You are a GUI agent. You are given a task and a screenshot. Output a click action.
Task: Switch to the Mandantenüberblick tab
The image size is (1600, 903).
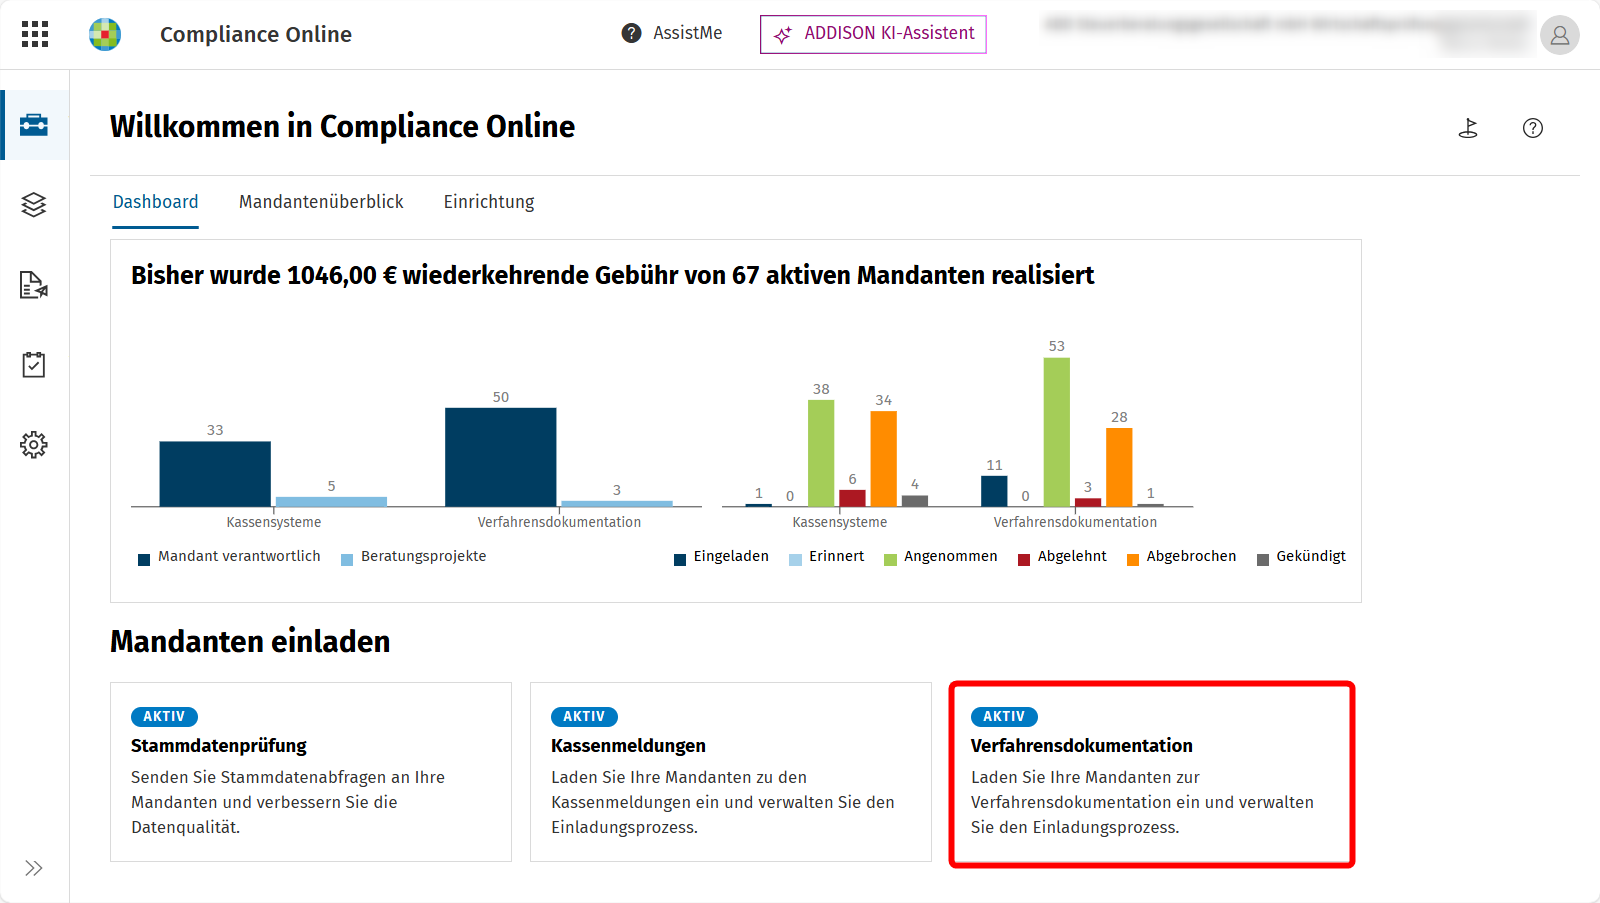click(321, 202)
